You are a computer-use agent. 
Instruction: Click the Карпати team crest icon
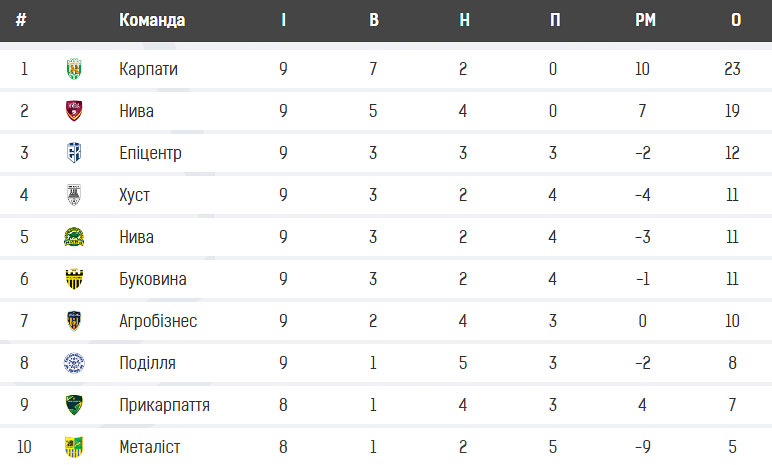74,69
